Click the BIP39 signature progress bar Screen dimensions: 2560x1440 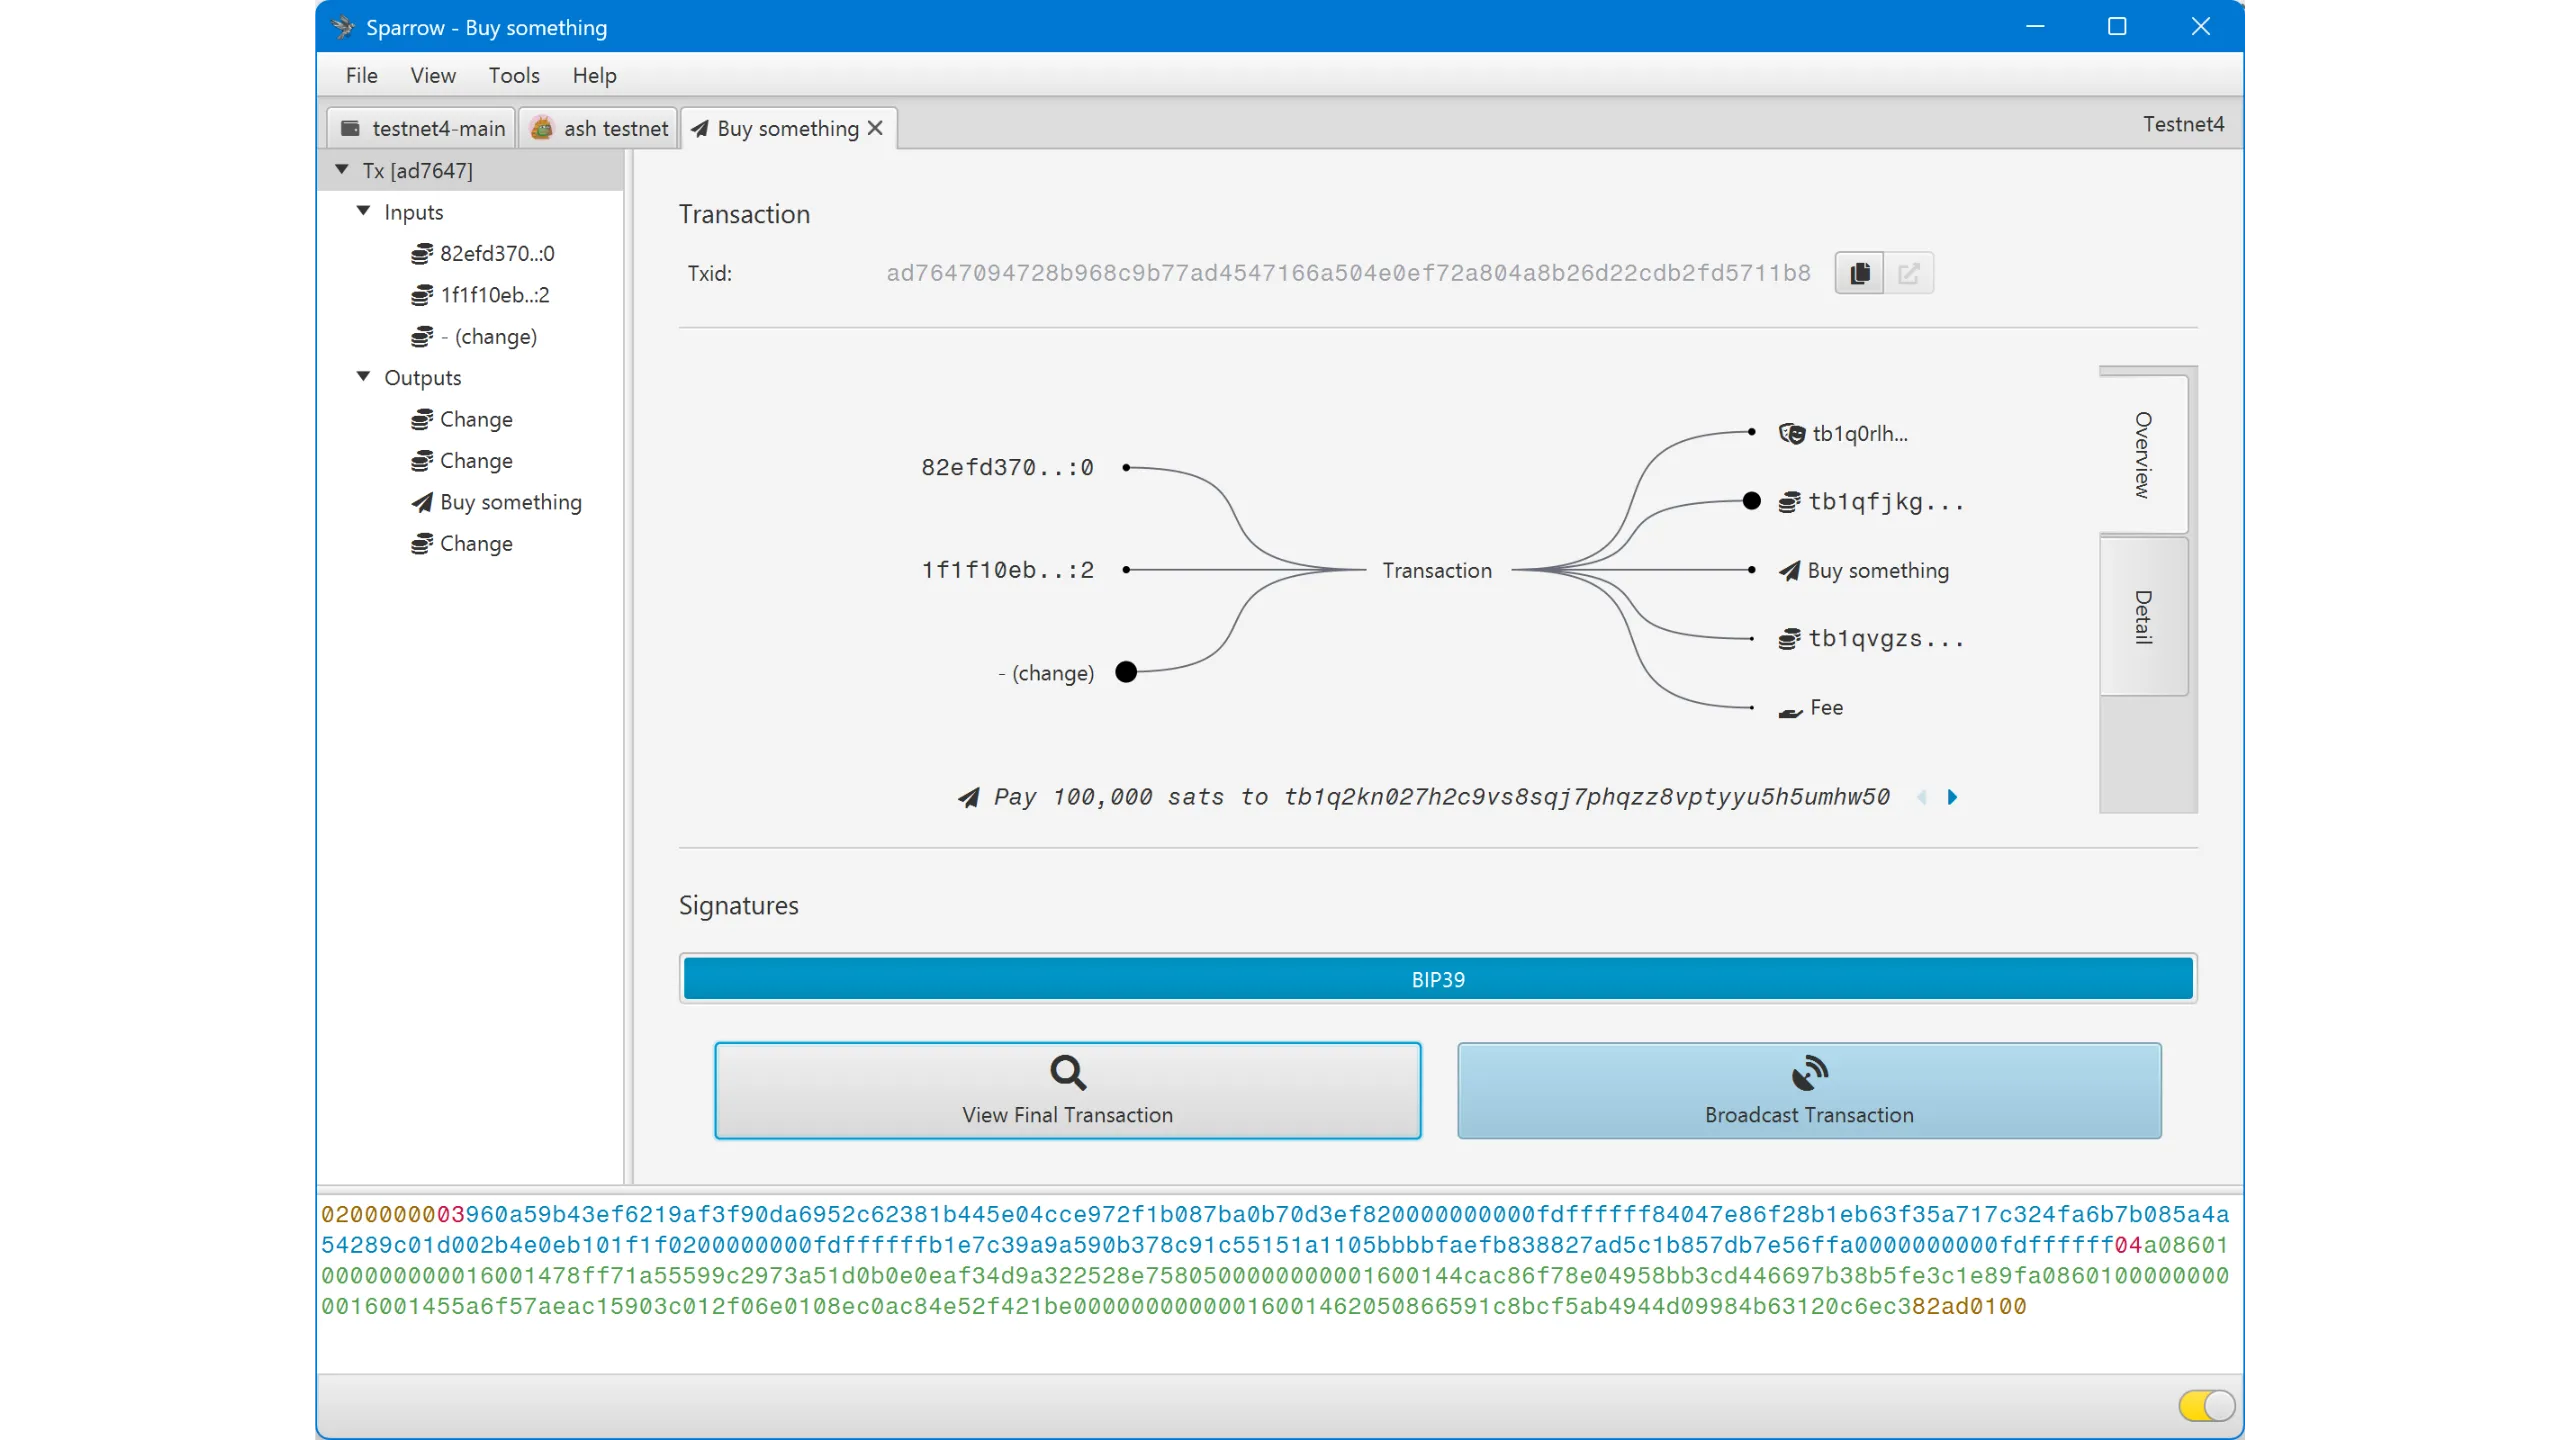(1438, 979)
